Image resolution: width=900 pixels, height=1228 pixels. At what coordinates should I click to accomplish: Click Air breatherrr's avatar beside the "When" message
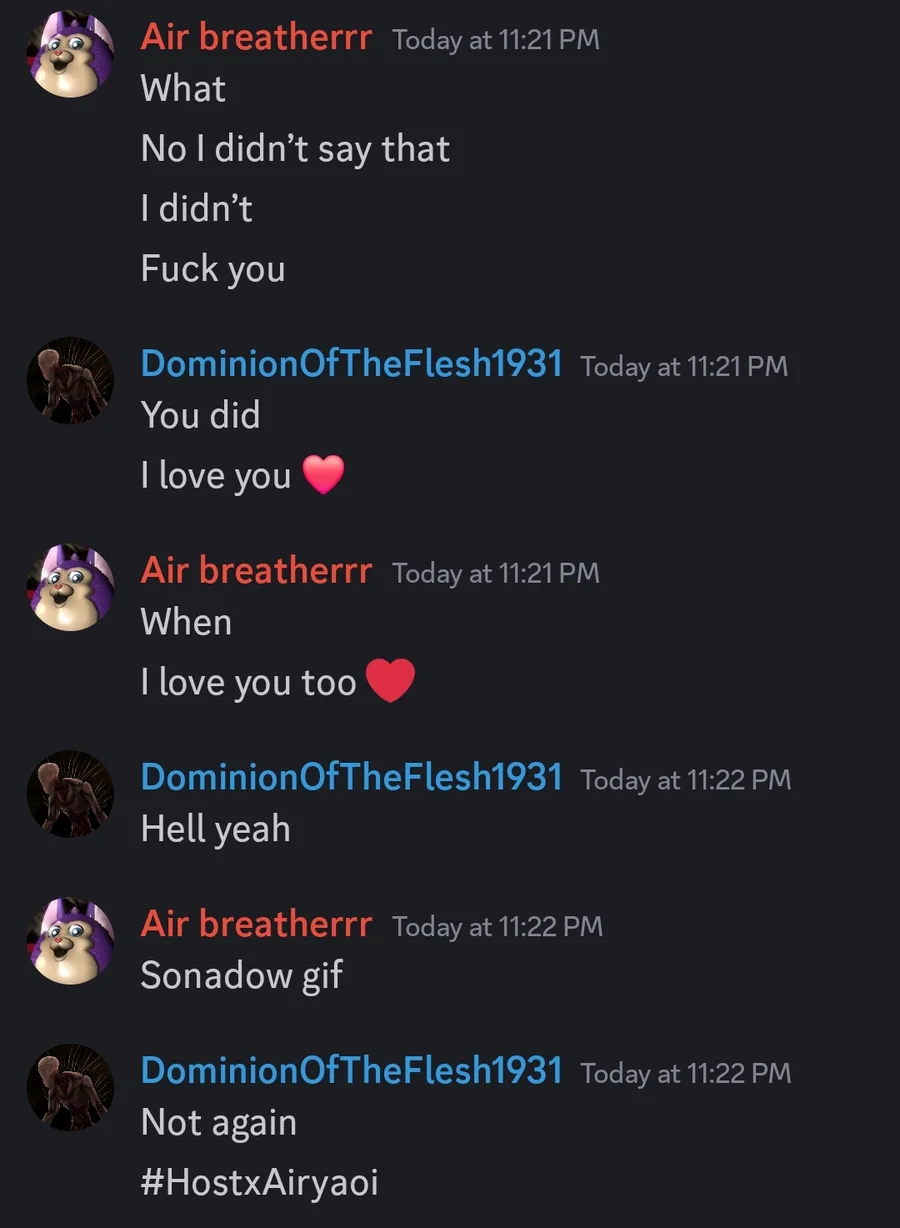(70, 588)
